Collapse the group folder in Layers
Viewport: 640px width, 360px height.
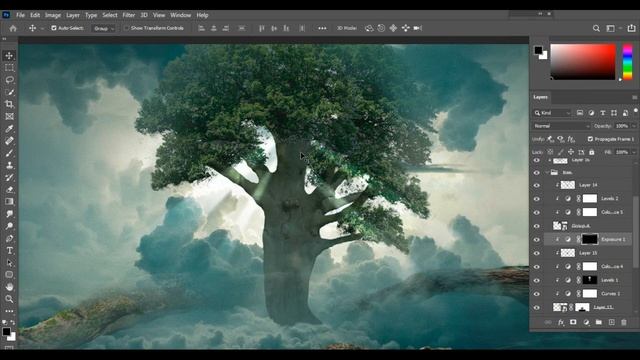click(x=547, y=173)
